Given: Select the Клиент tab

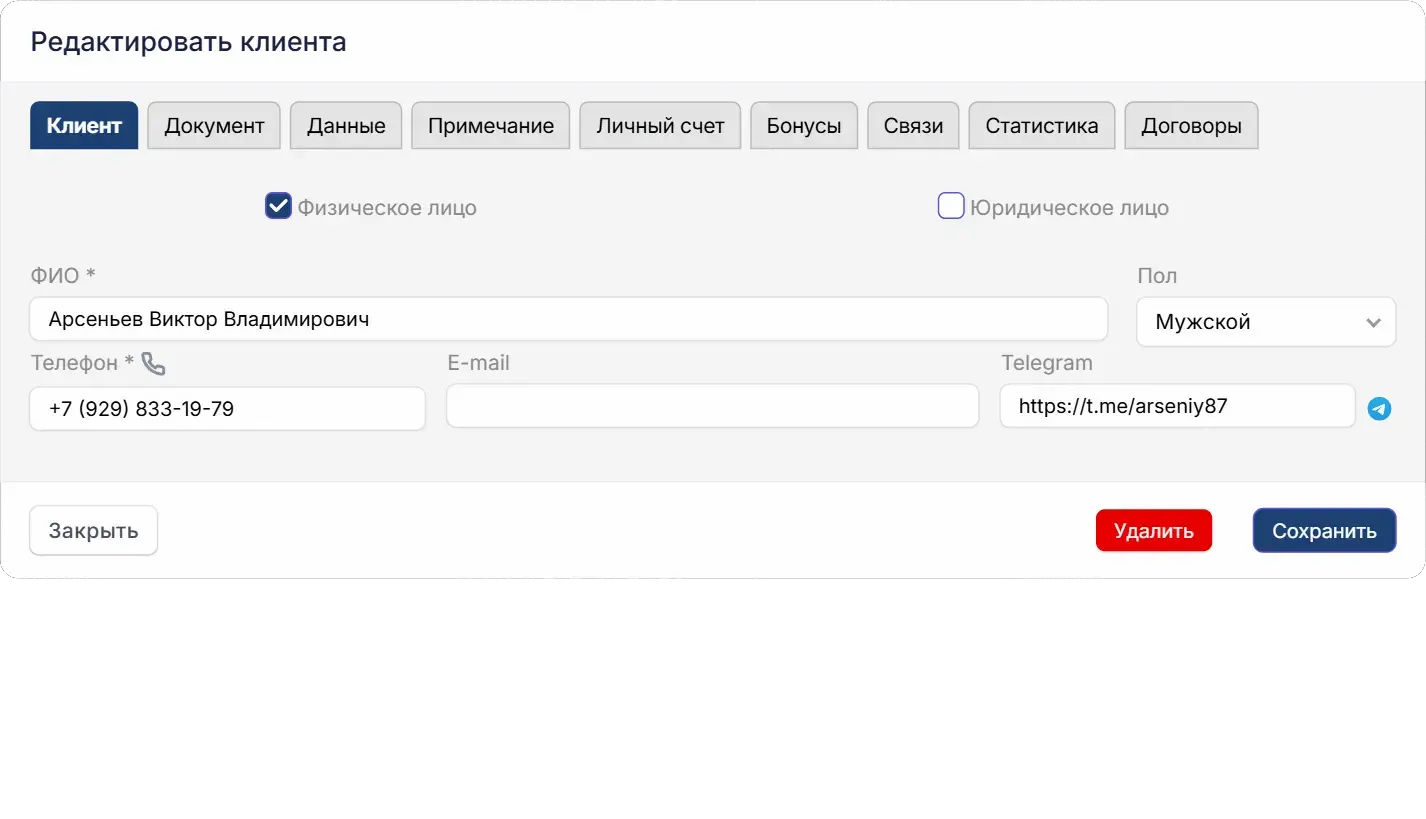Looking at the screenshot, I should [x=84, y=126].
